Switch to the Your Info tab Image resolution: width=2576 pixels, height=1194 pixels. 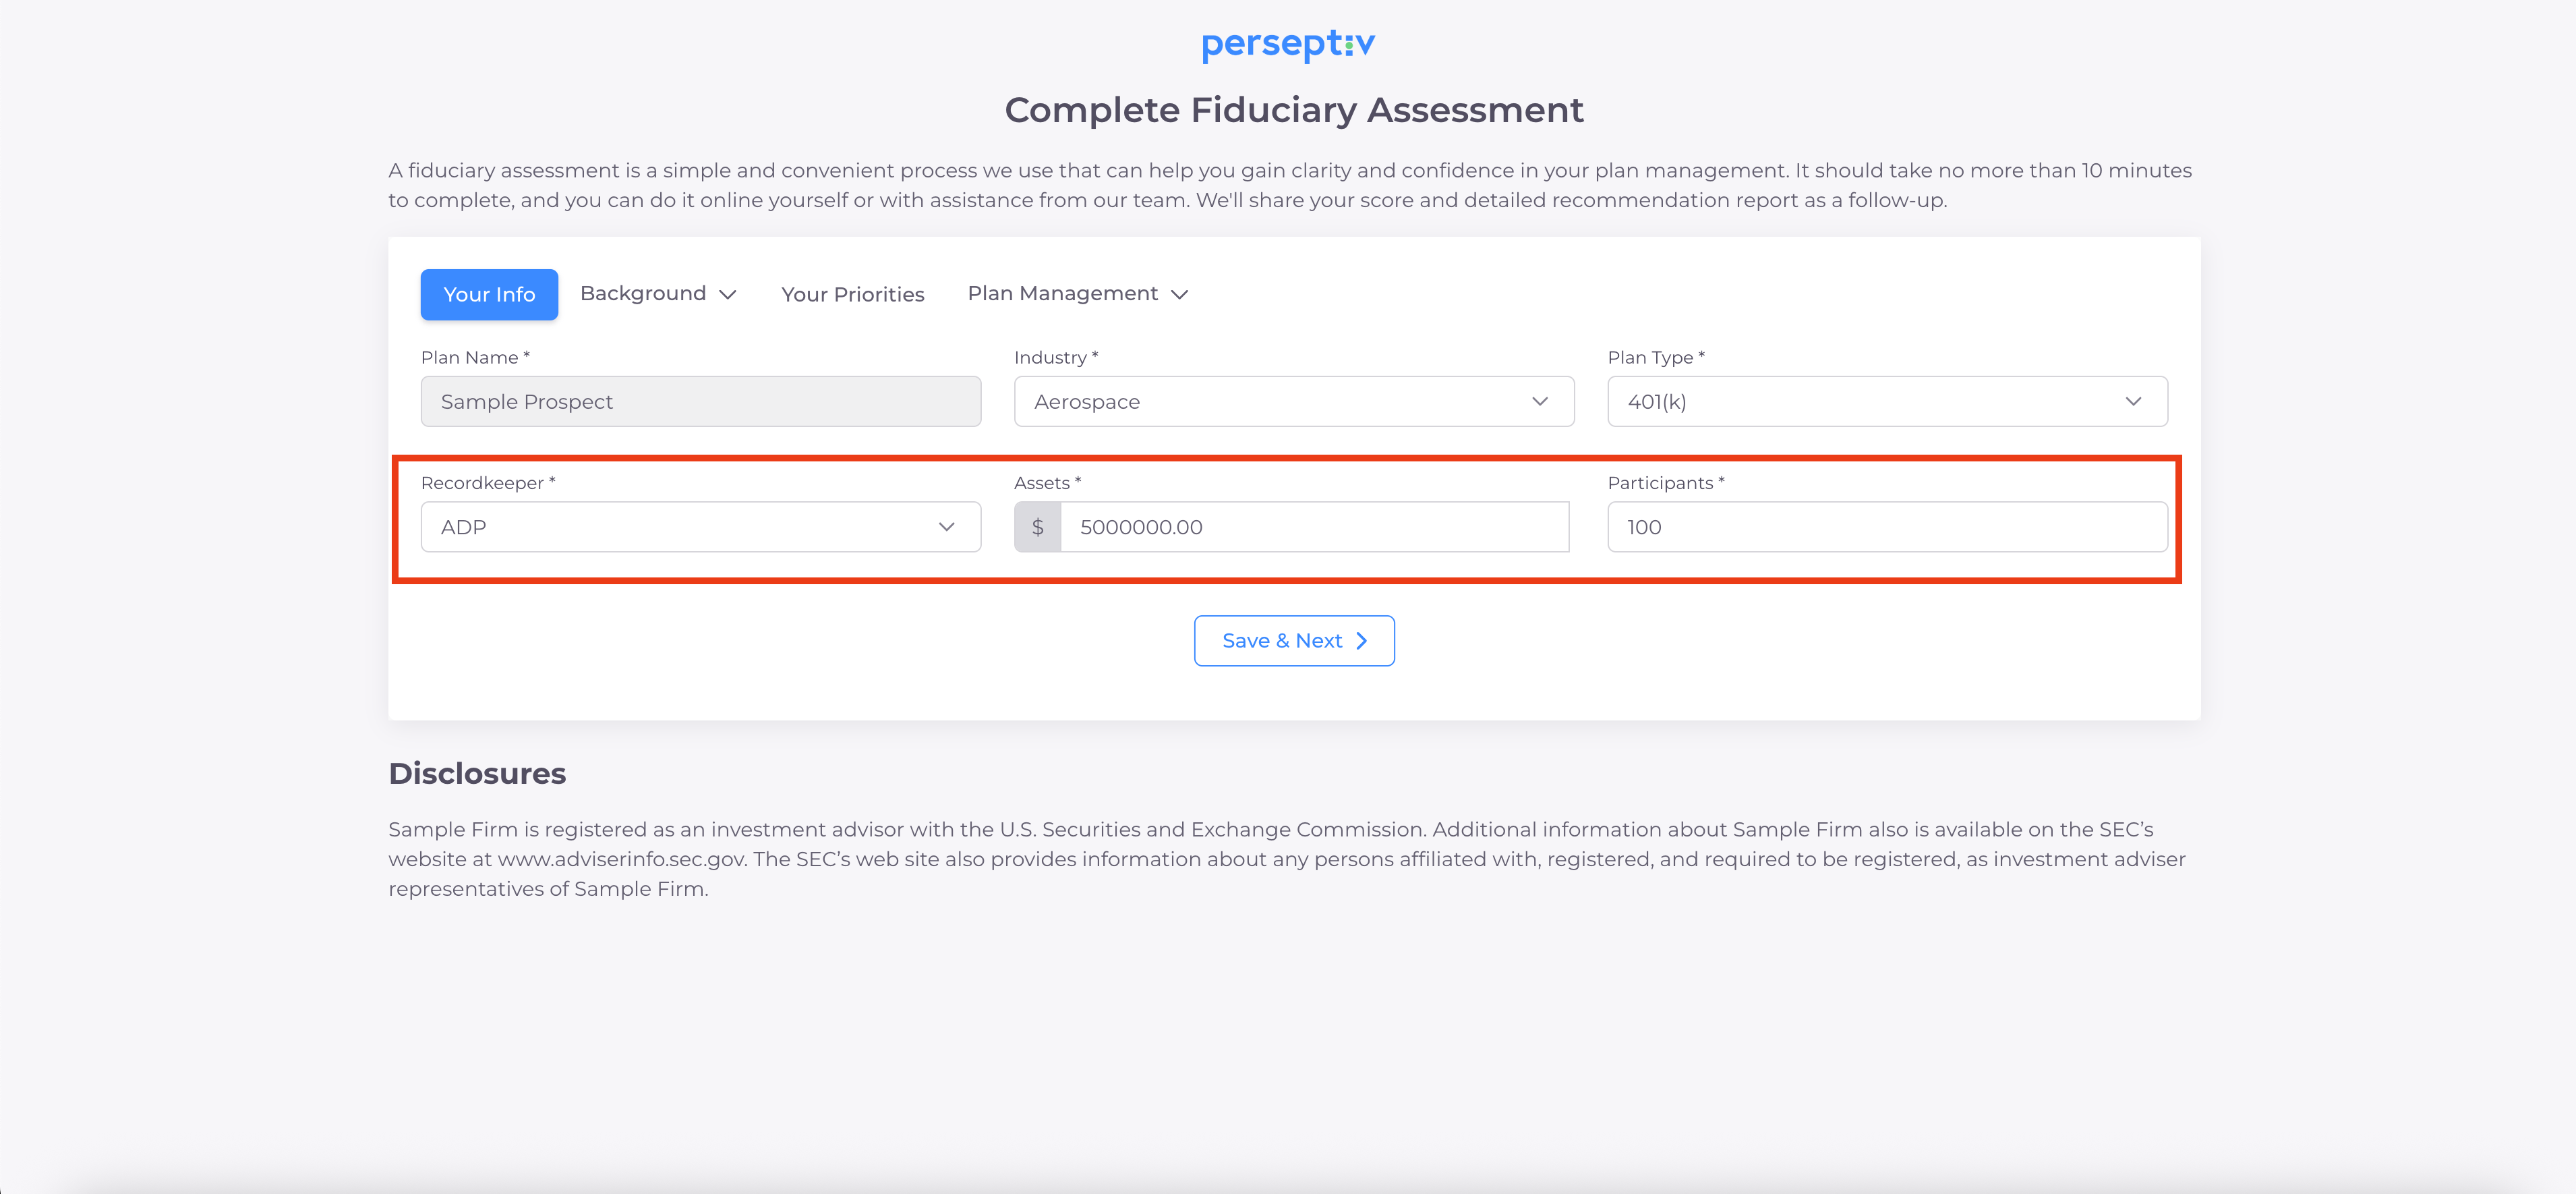pyautogui.click(x=489, y=294)
